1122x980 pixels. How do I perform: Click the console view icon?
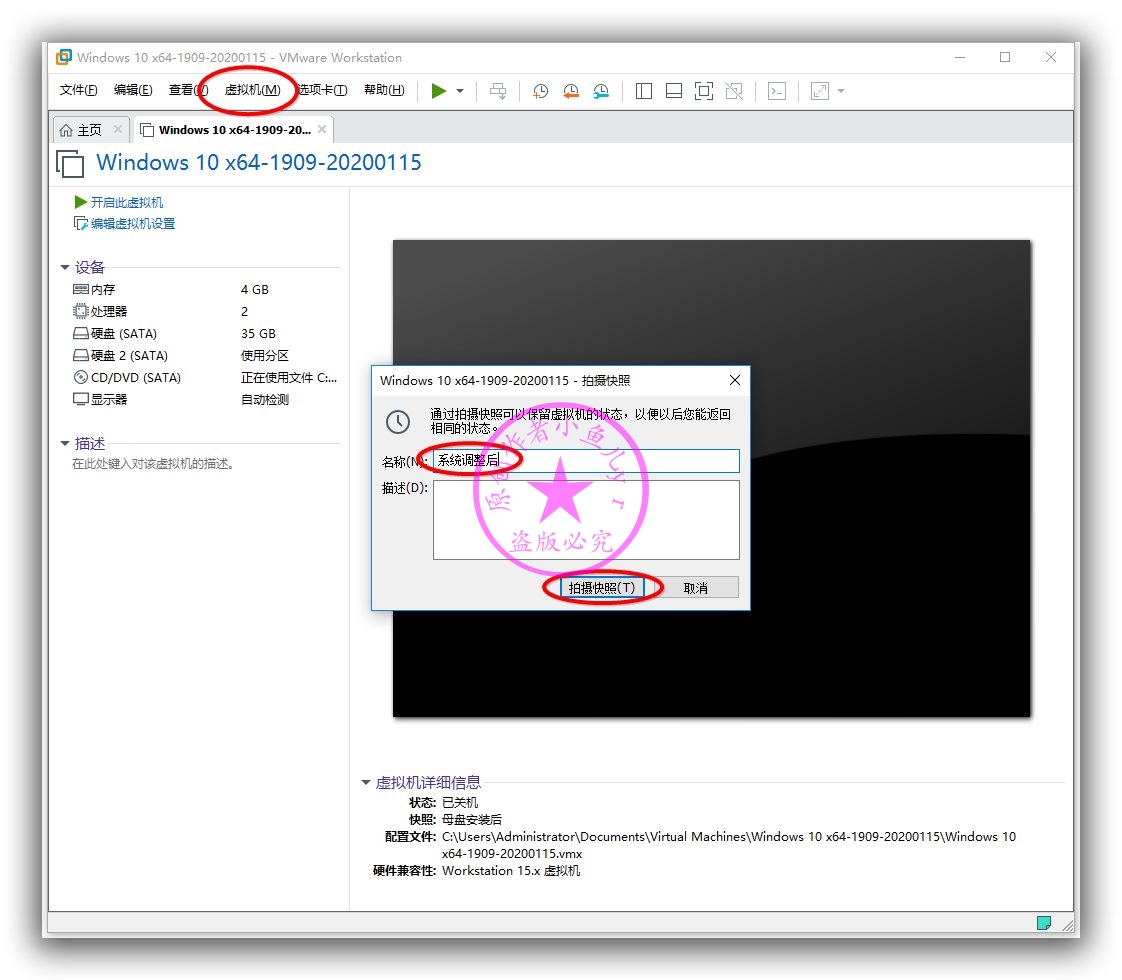776,91
